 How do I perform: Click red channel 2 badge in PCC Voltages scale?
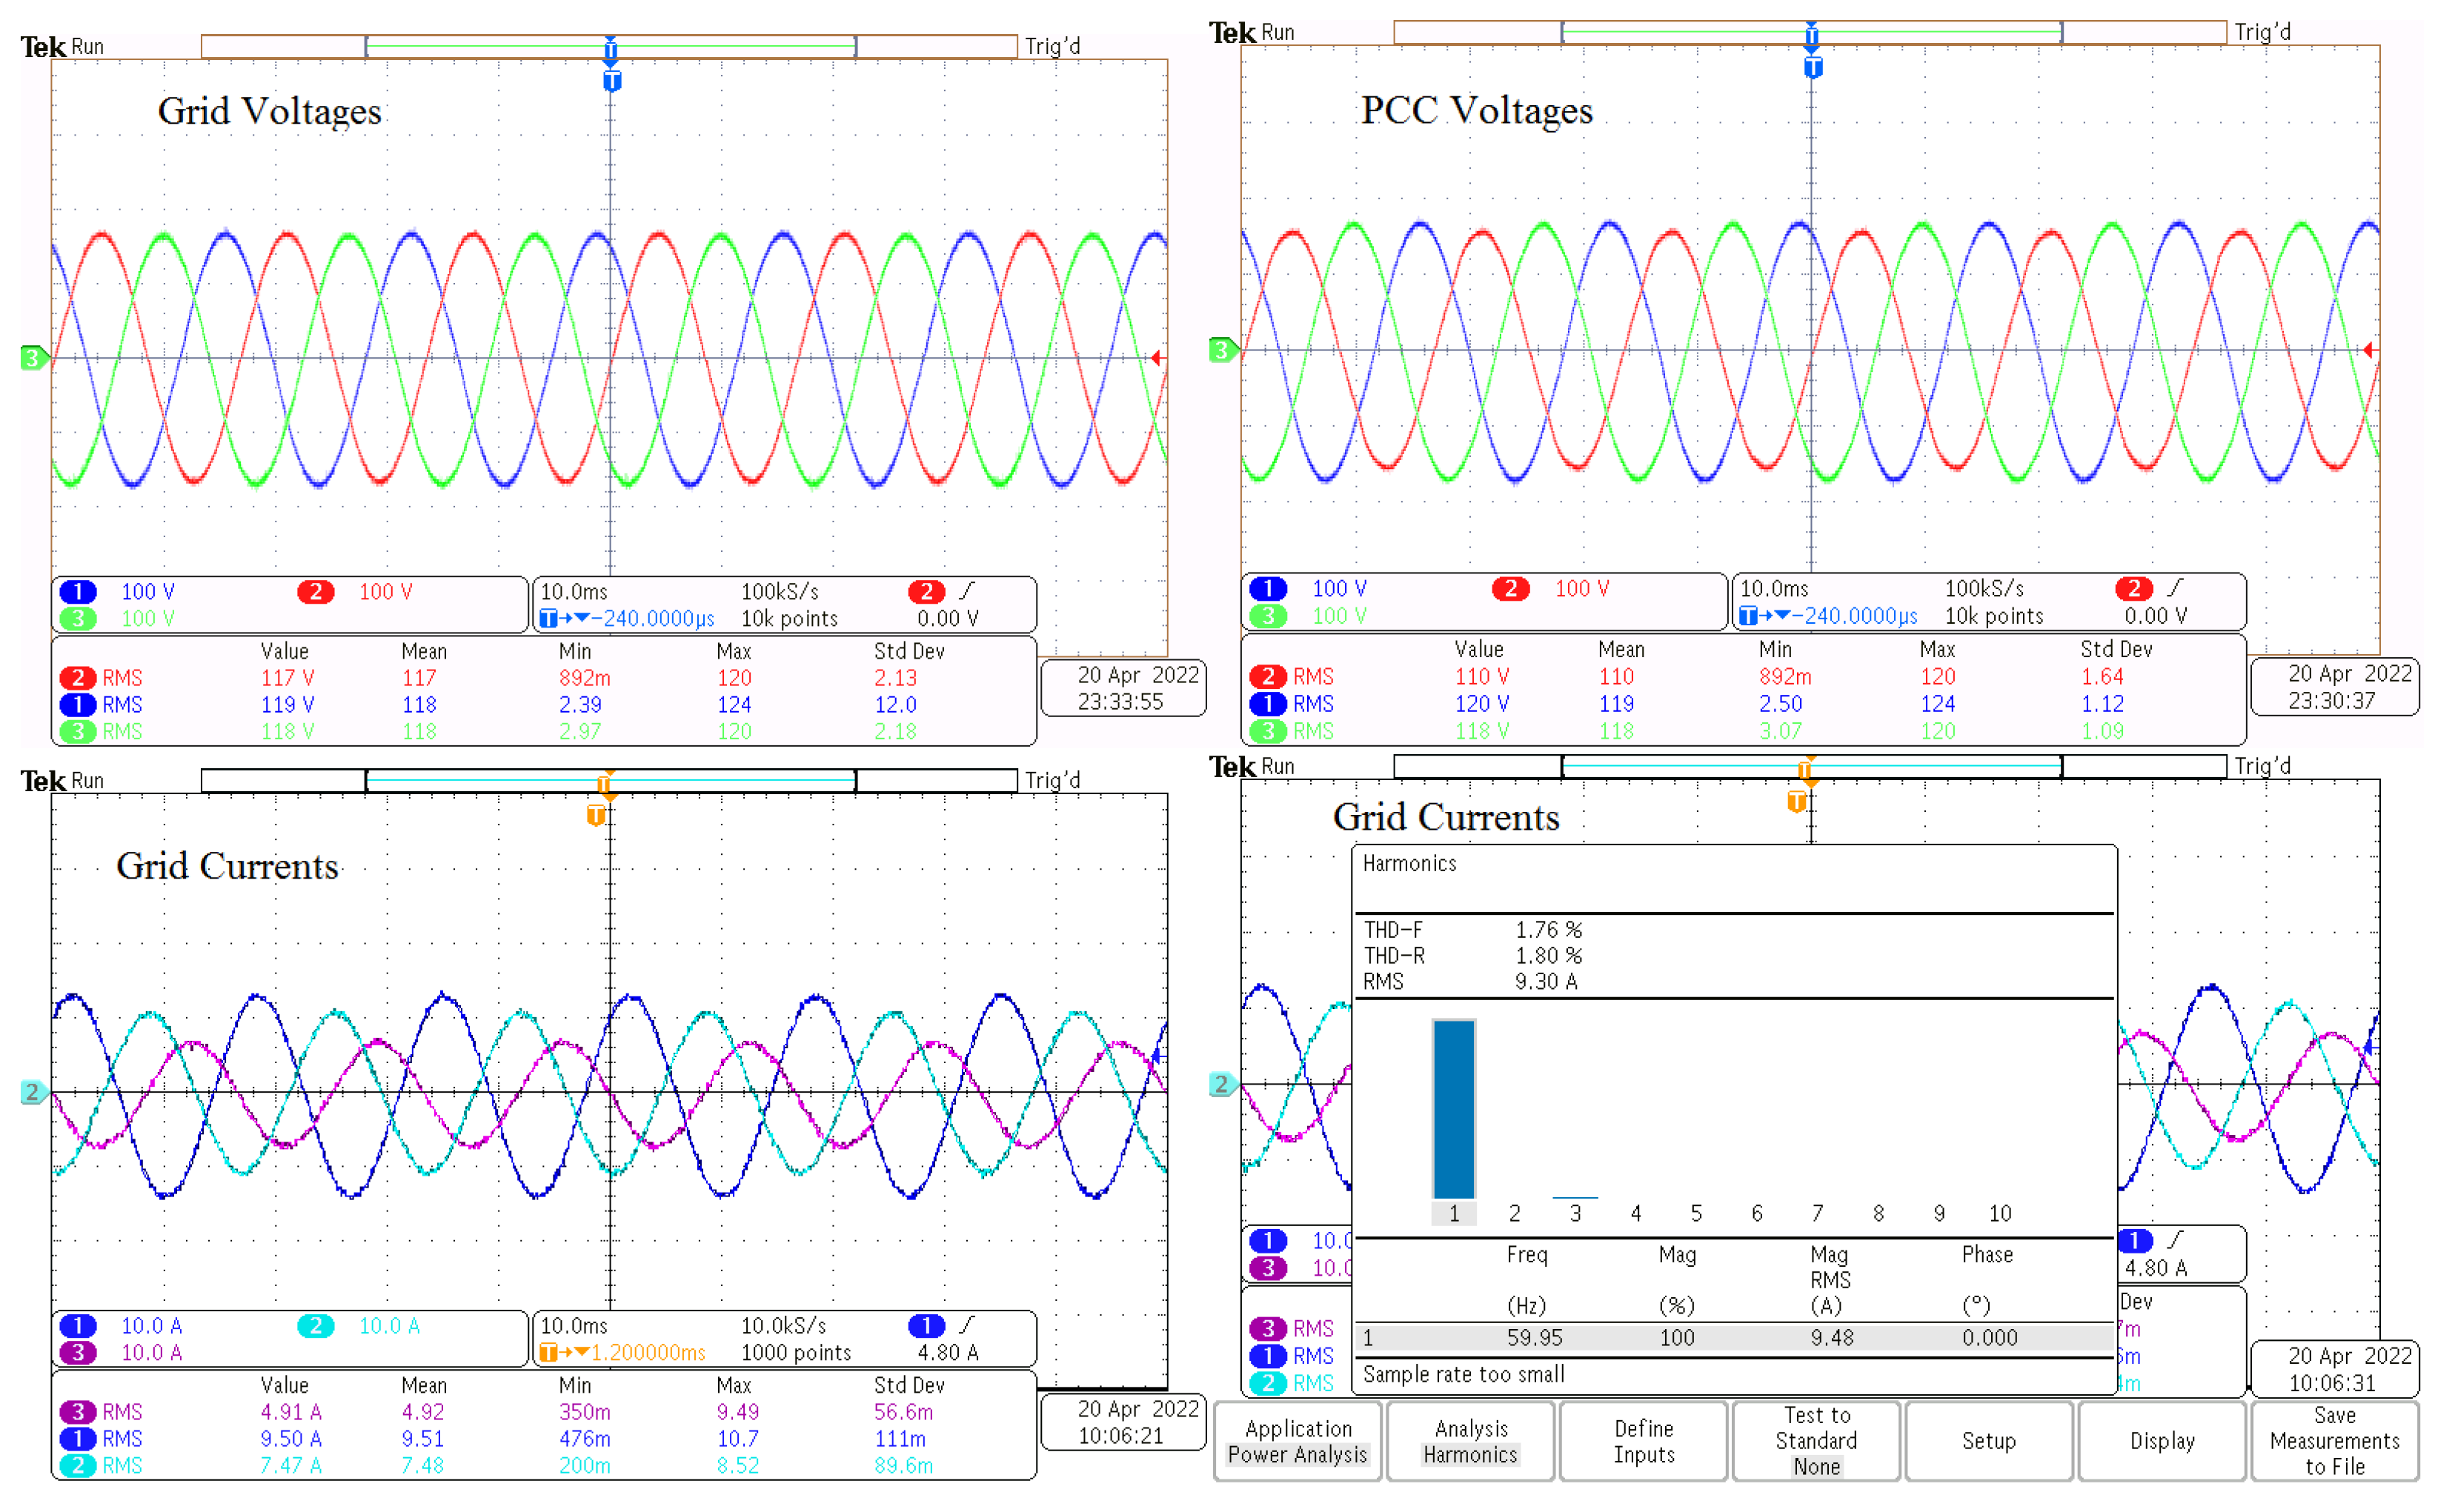click(1510, 588)
